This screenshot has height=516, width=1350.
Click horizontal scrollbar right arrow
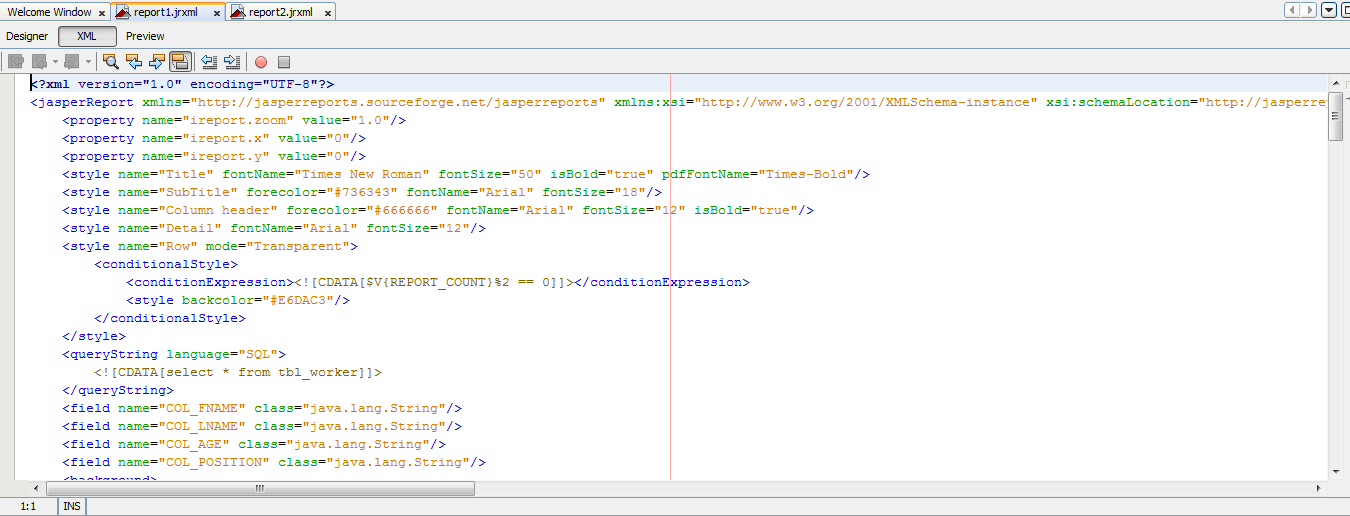[1319, 488]
